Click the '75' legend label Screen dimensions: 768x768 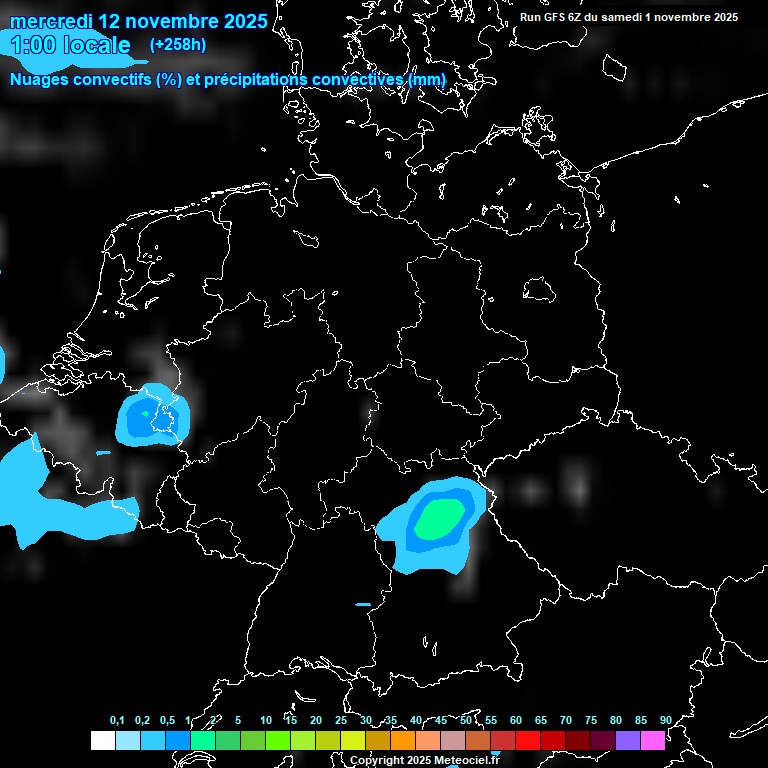click(591, 720)
